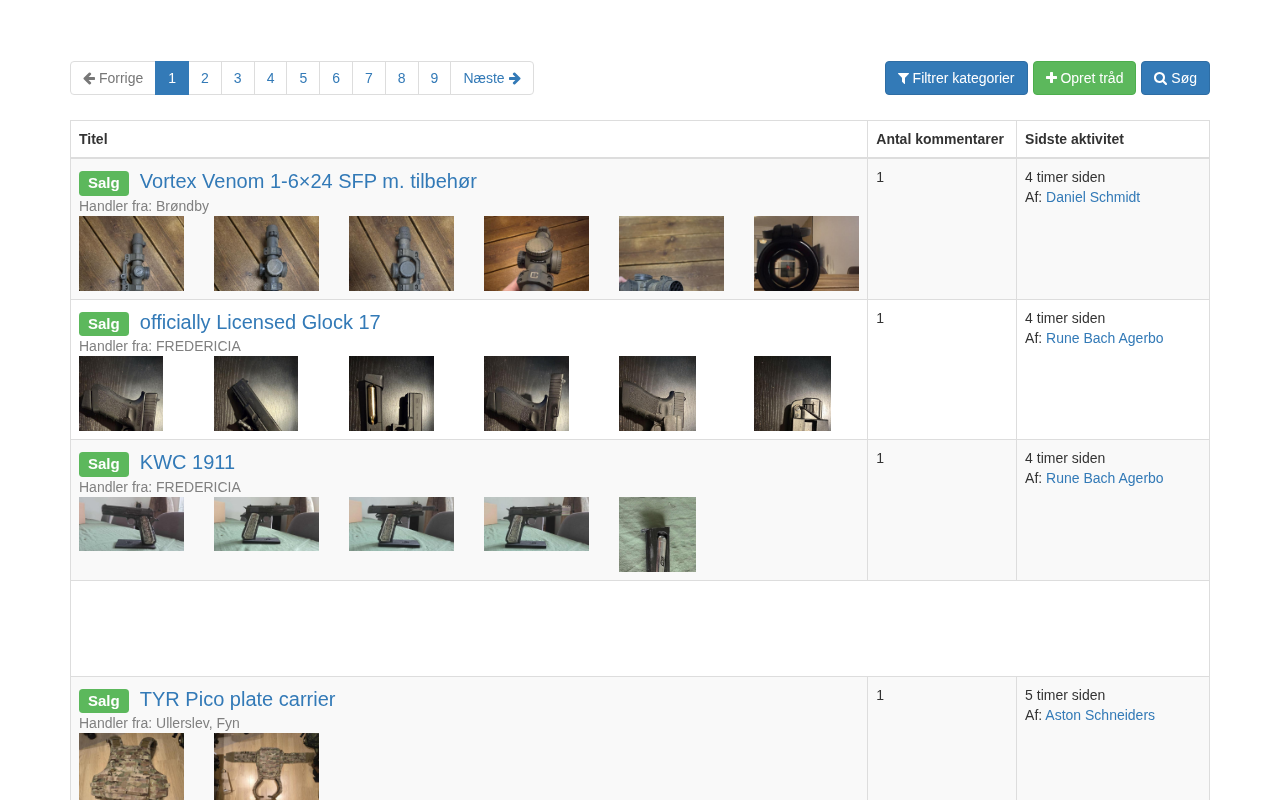Select page 1 in pagination
Screen dimensions: 1280x800
click(x=172, y=78)
